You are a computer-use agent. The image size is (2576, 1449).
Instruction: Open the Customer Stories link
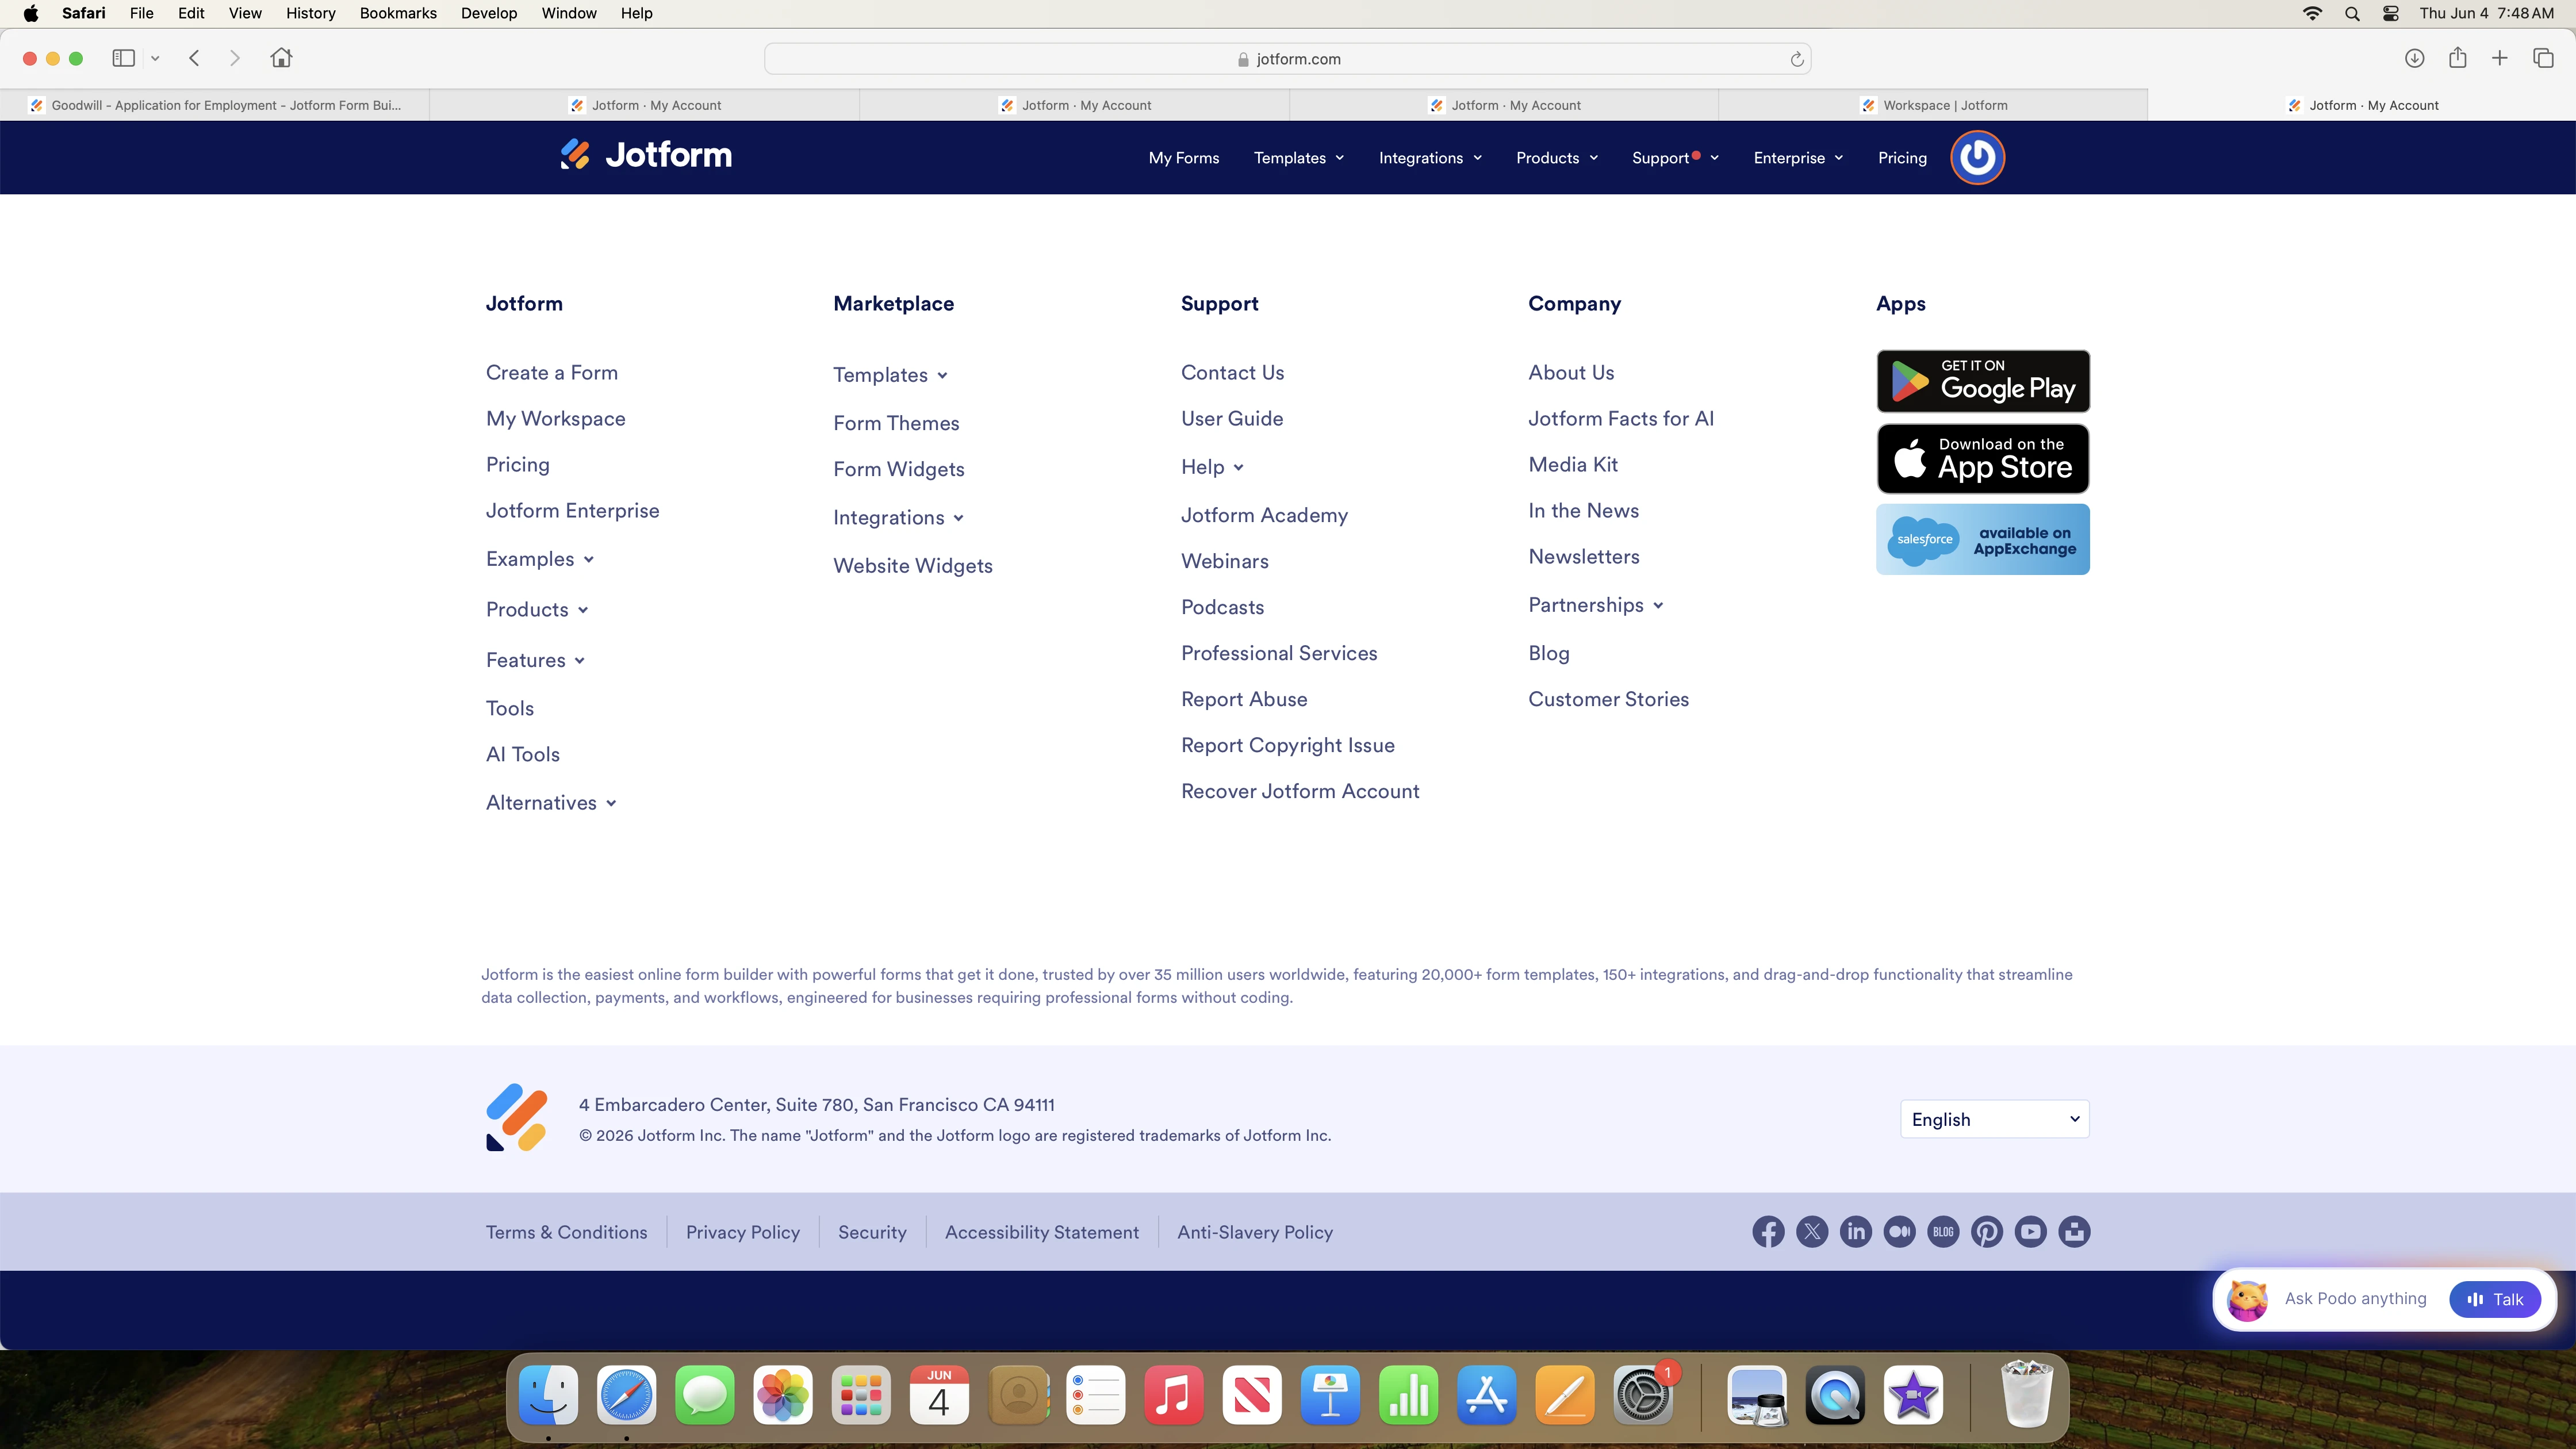pyautogui.click(x=1608, y=699)
